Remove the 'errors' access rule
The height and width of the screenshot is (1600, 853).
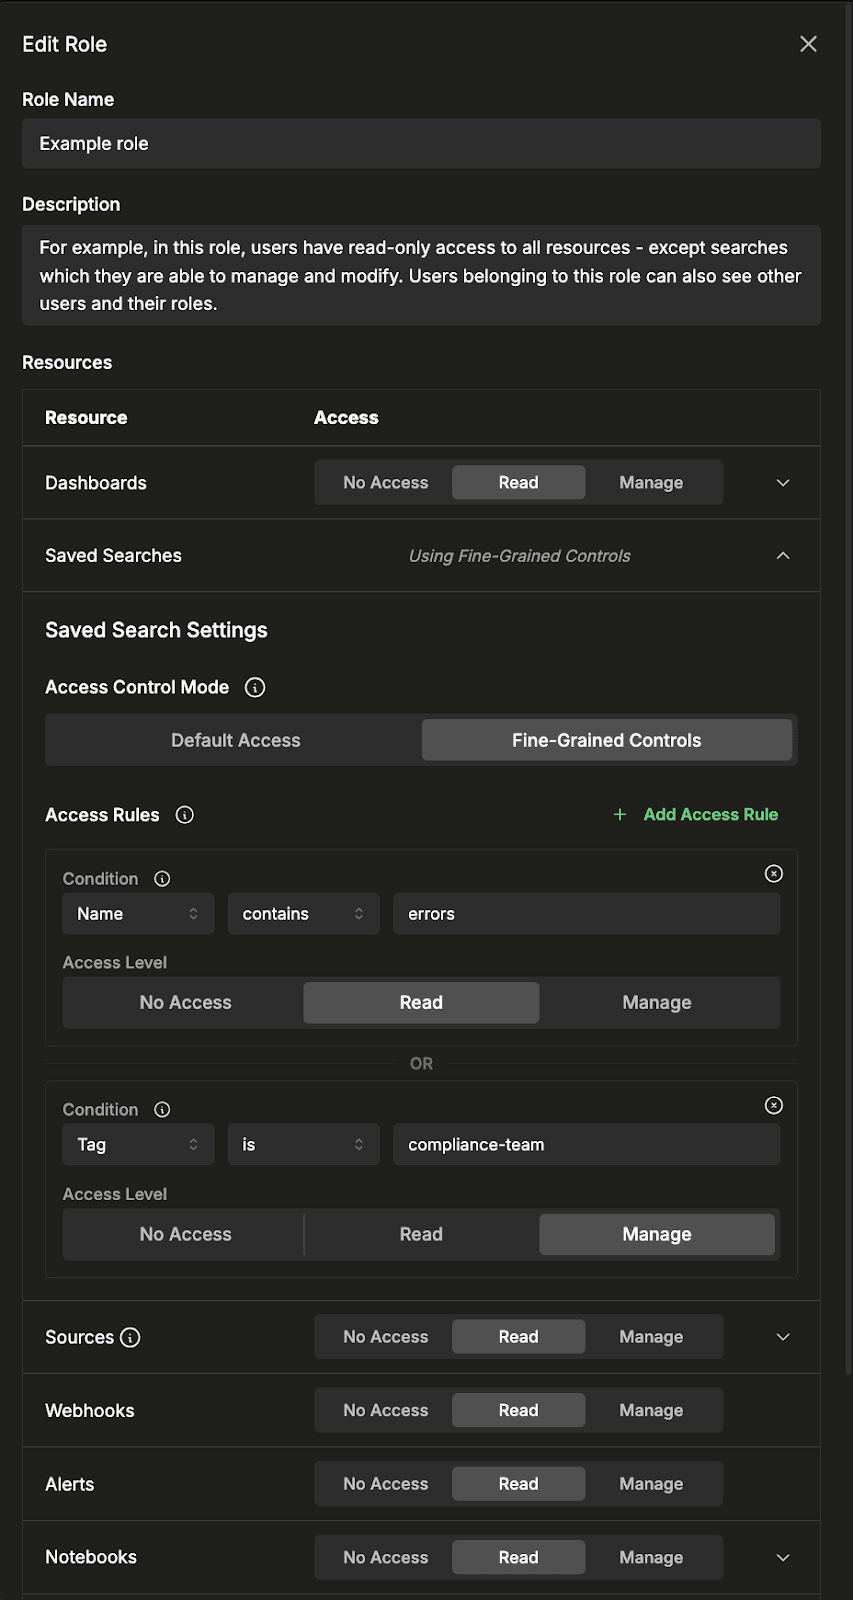click(x=773, y=874)
